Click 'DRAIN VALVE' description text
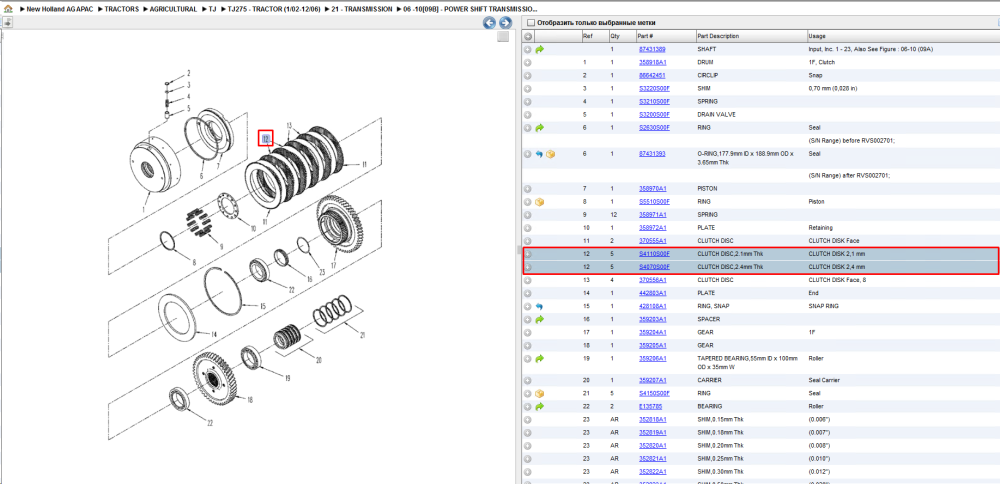Image resolution: width=1000 pixels, height=484 pixels. [x=716, y=115]
